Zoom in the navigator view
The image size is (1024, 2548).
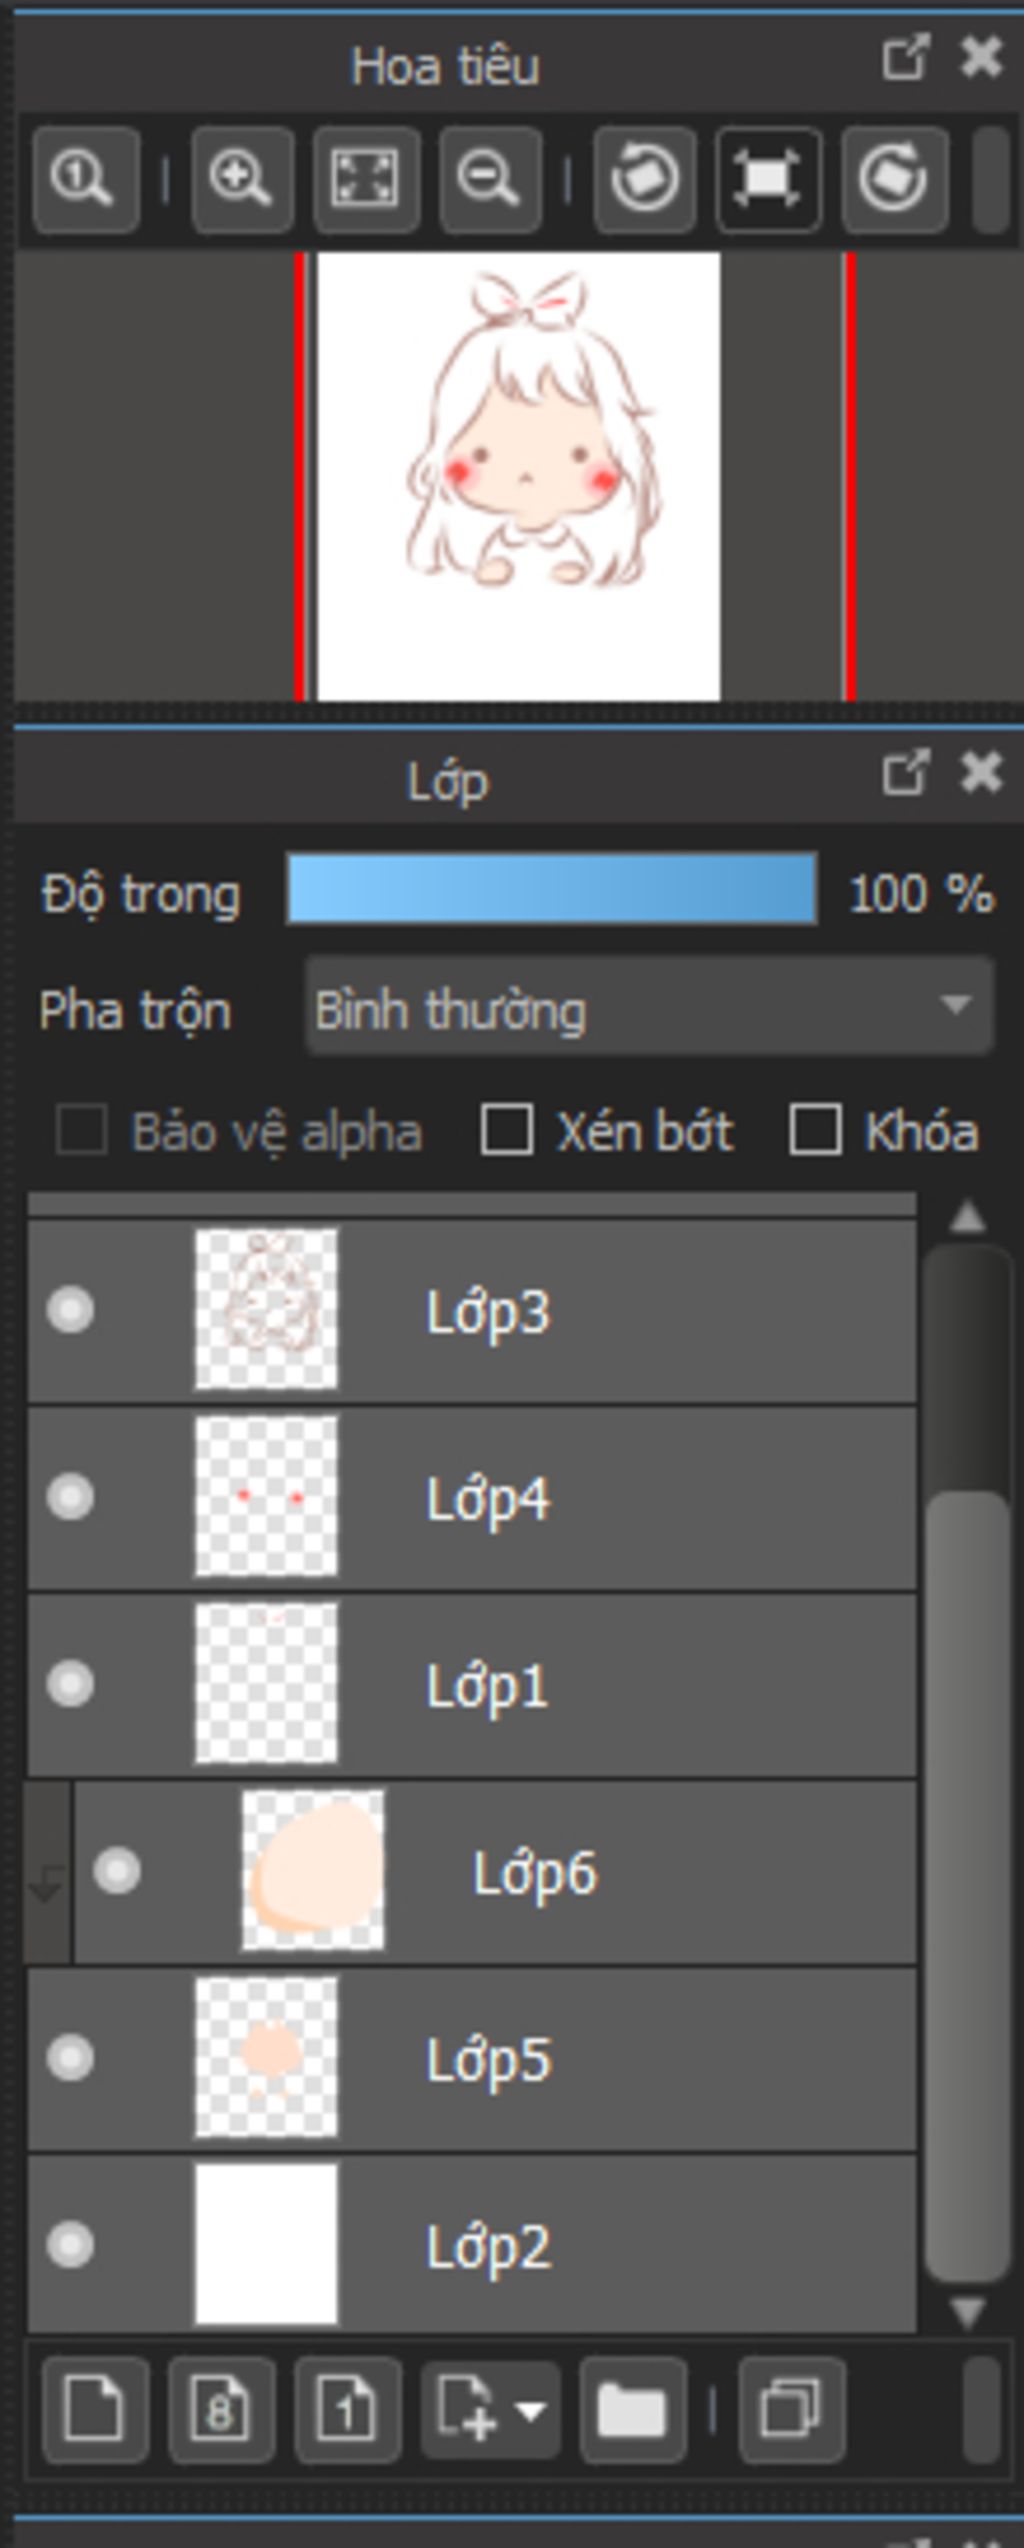[x=242, y=180]
